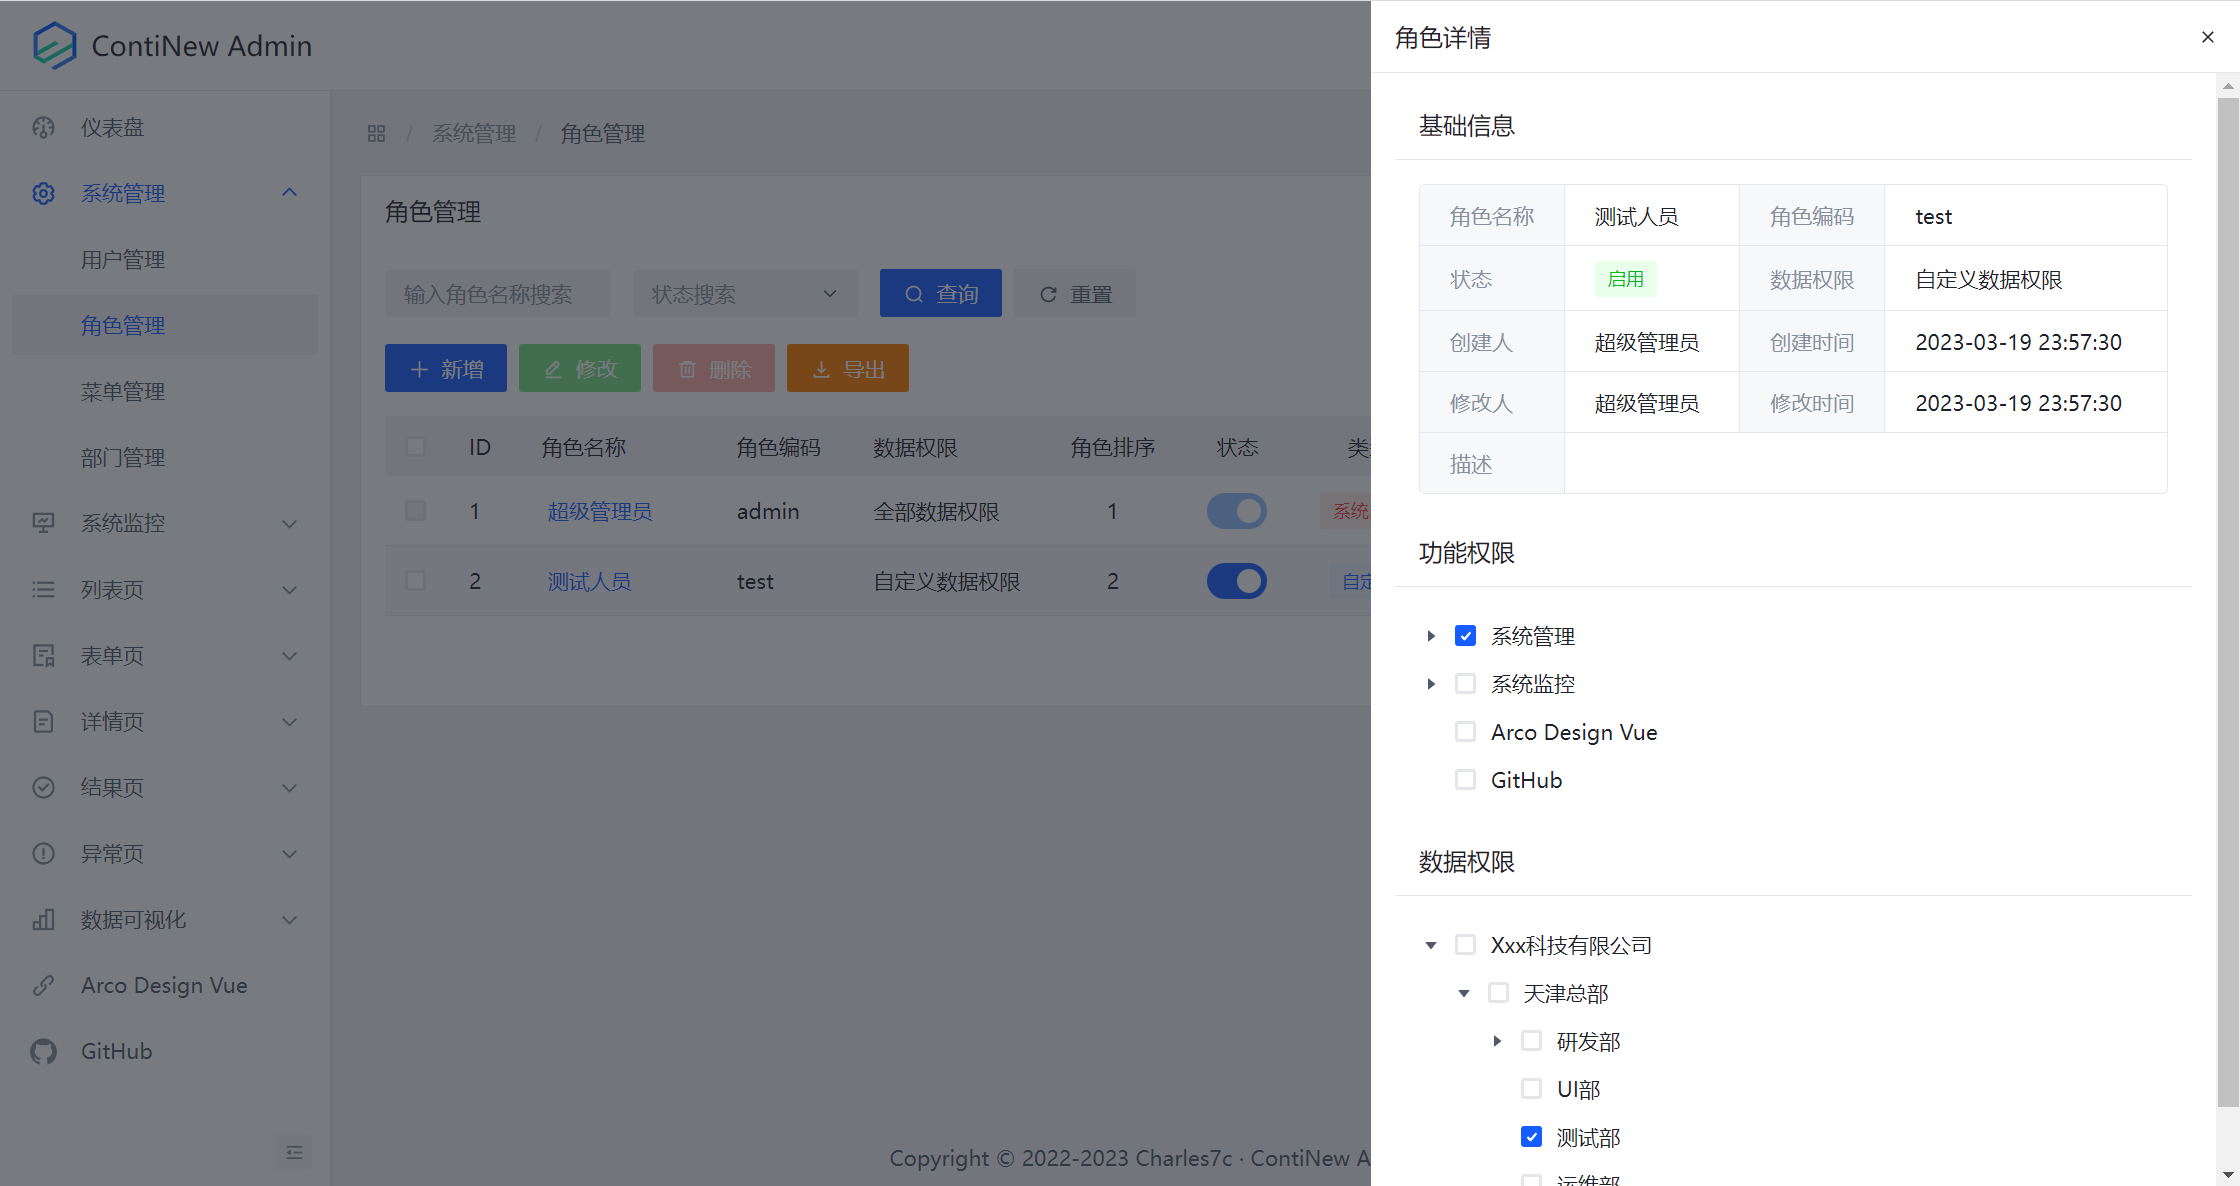Expand 系统管理 node in 功能权限 tree
This screenshot has width=2240, height=1186.
coord(1431,635)
